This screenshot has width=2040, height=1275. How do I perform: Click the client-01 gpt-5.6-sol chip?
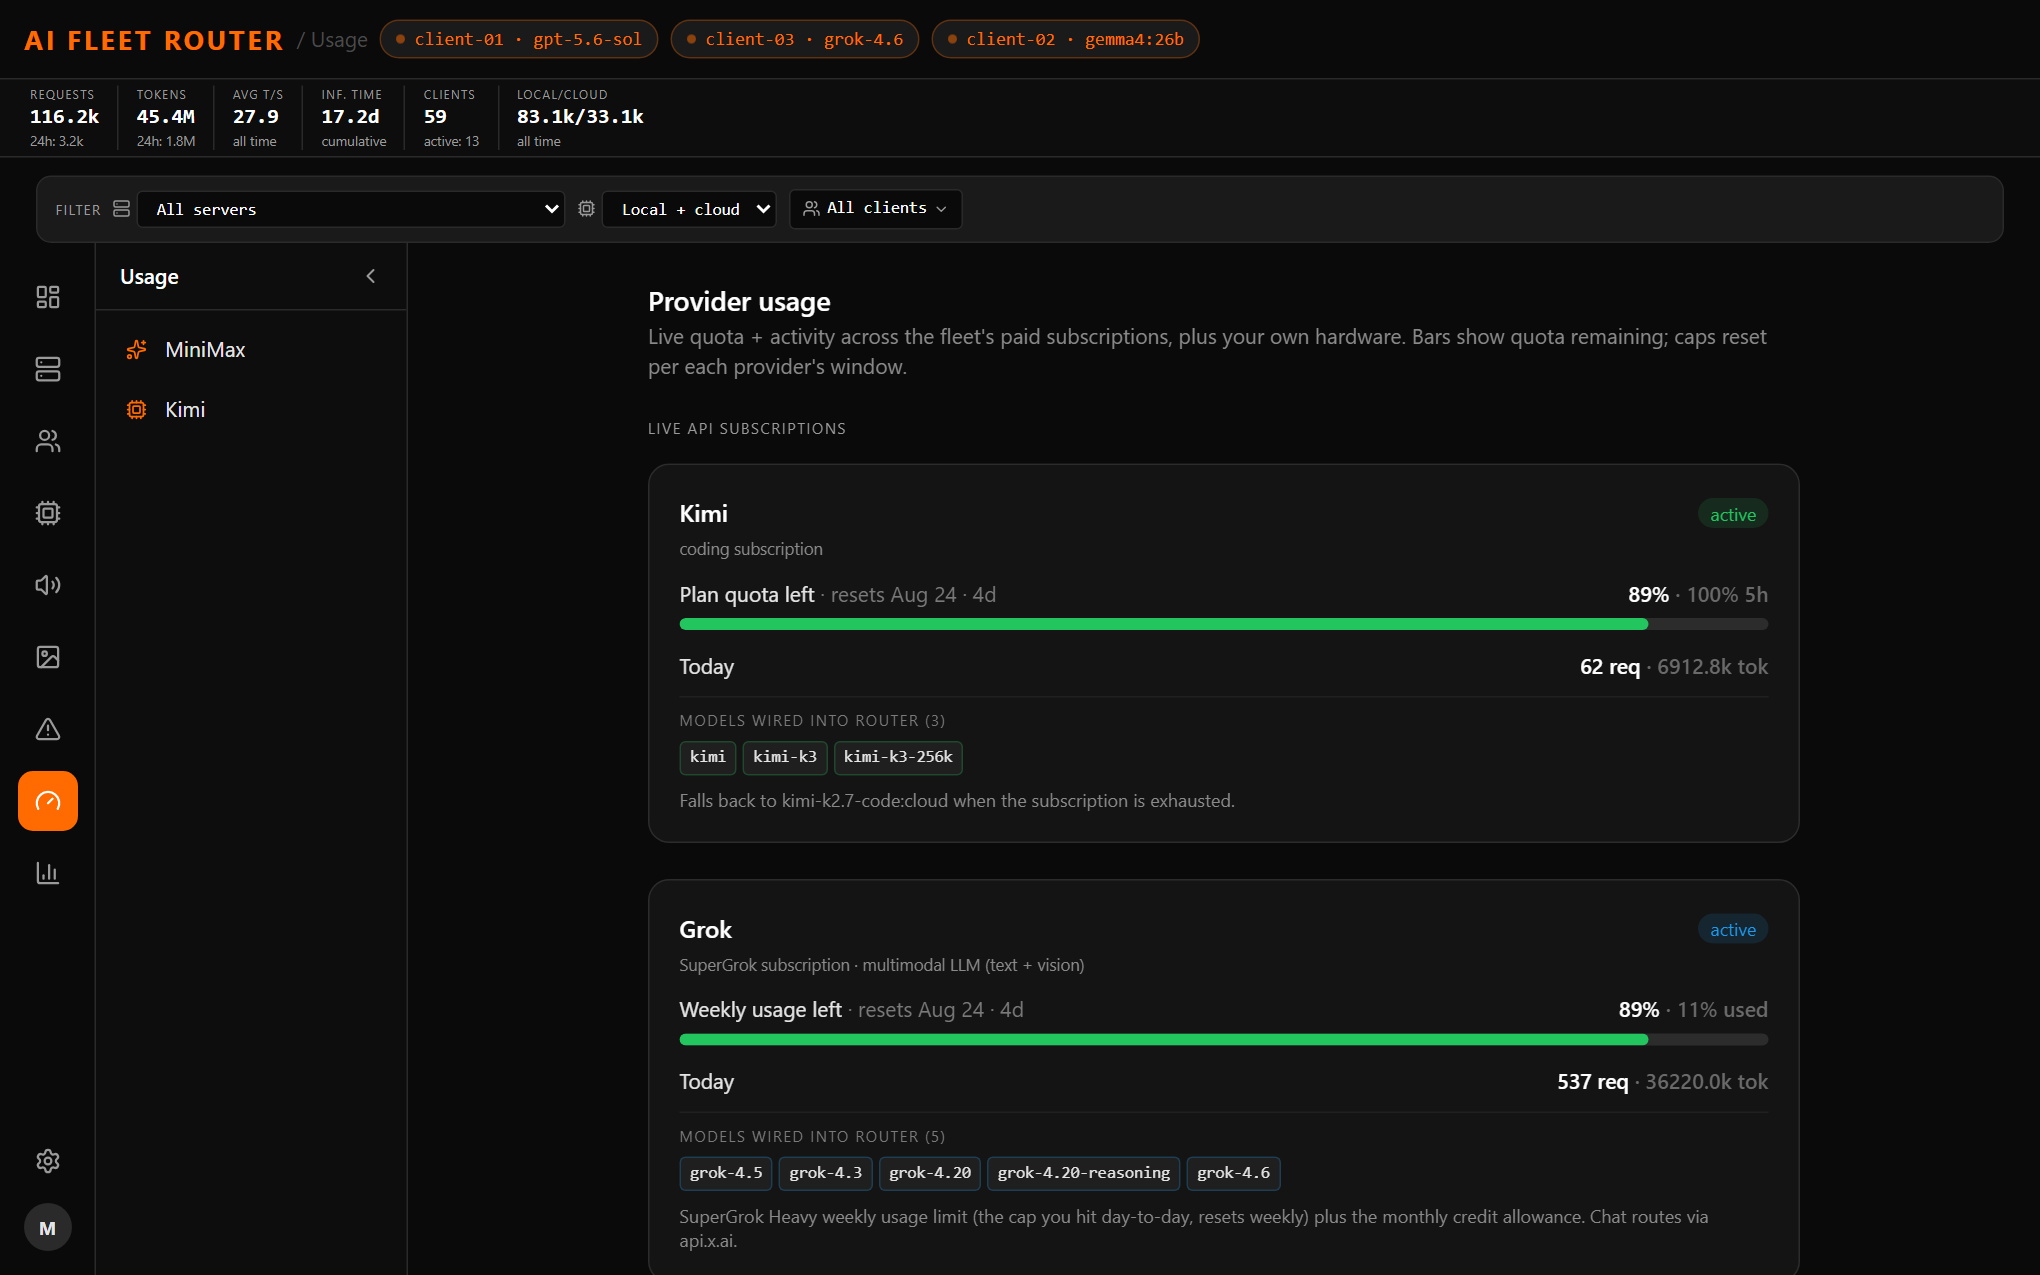(519, 39)
